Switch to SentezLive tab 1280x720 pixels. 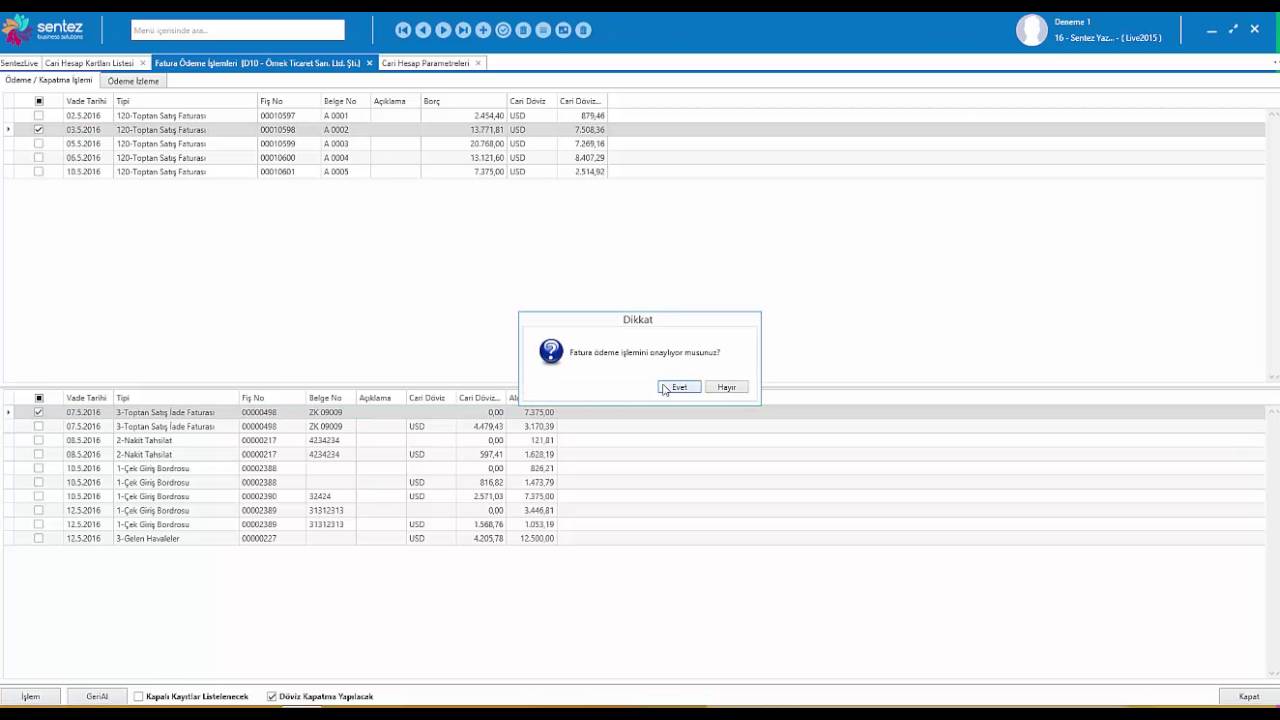pyautogui.click(x=19, y=63)
